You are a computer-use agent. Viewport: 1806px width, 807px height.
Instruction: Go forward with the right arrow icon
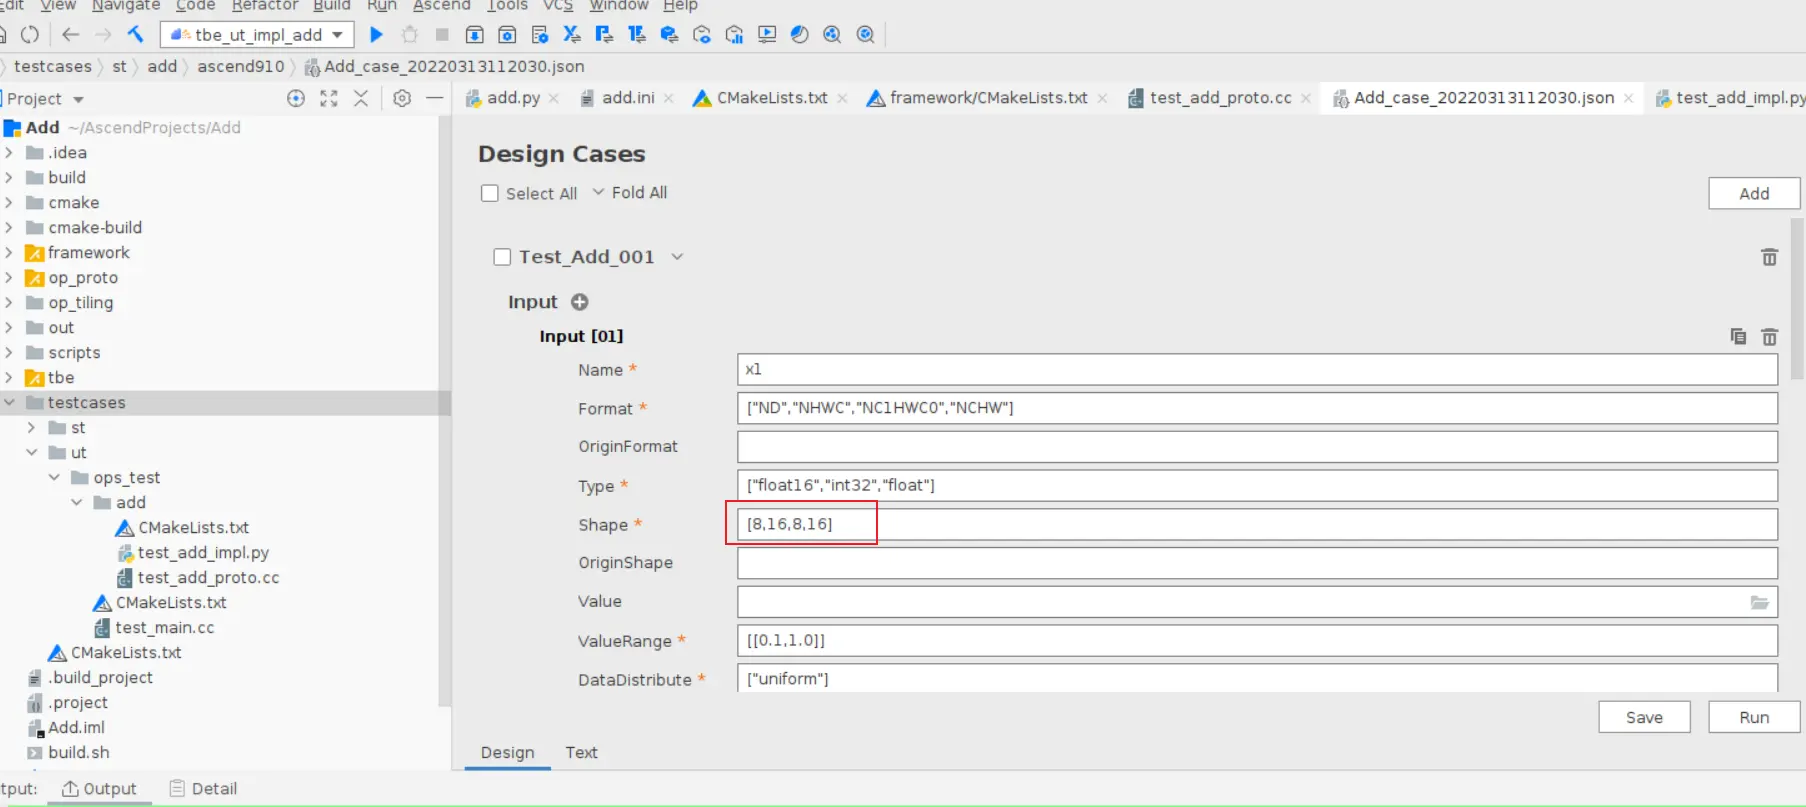point(102,35)
